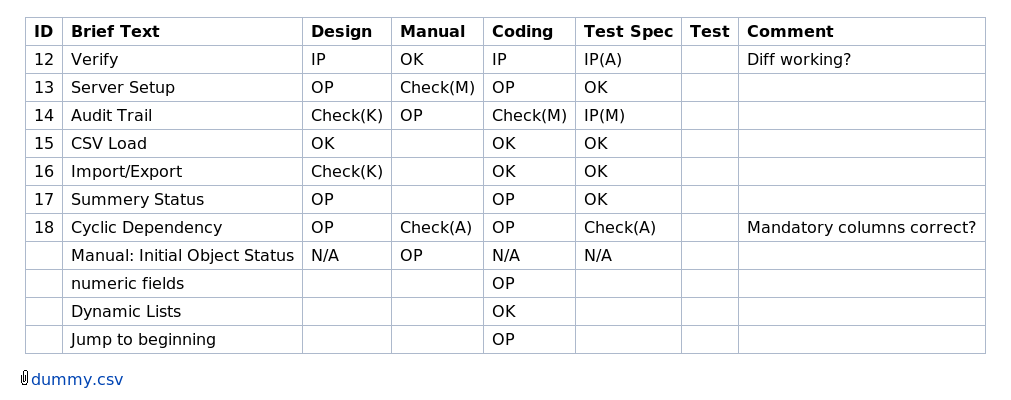This screenshot has width=1011, height=400.
Task: Click the Jump to beginning cell
Action: 182,339
